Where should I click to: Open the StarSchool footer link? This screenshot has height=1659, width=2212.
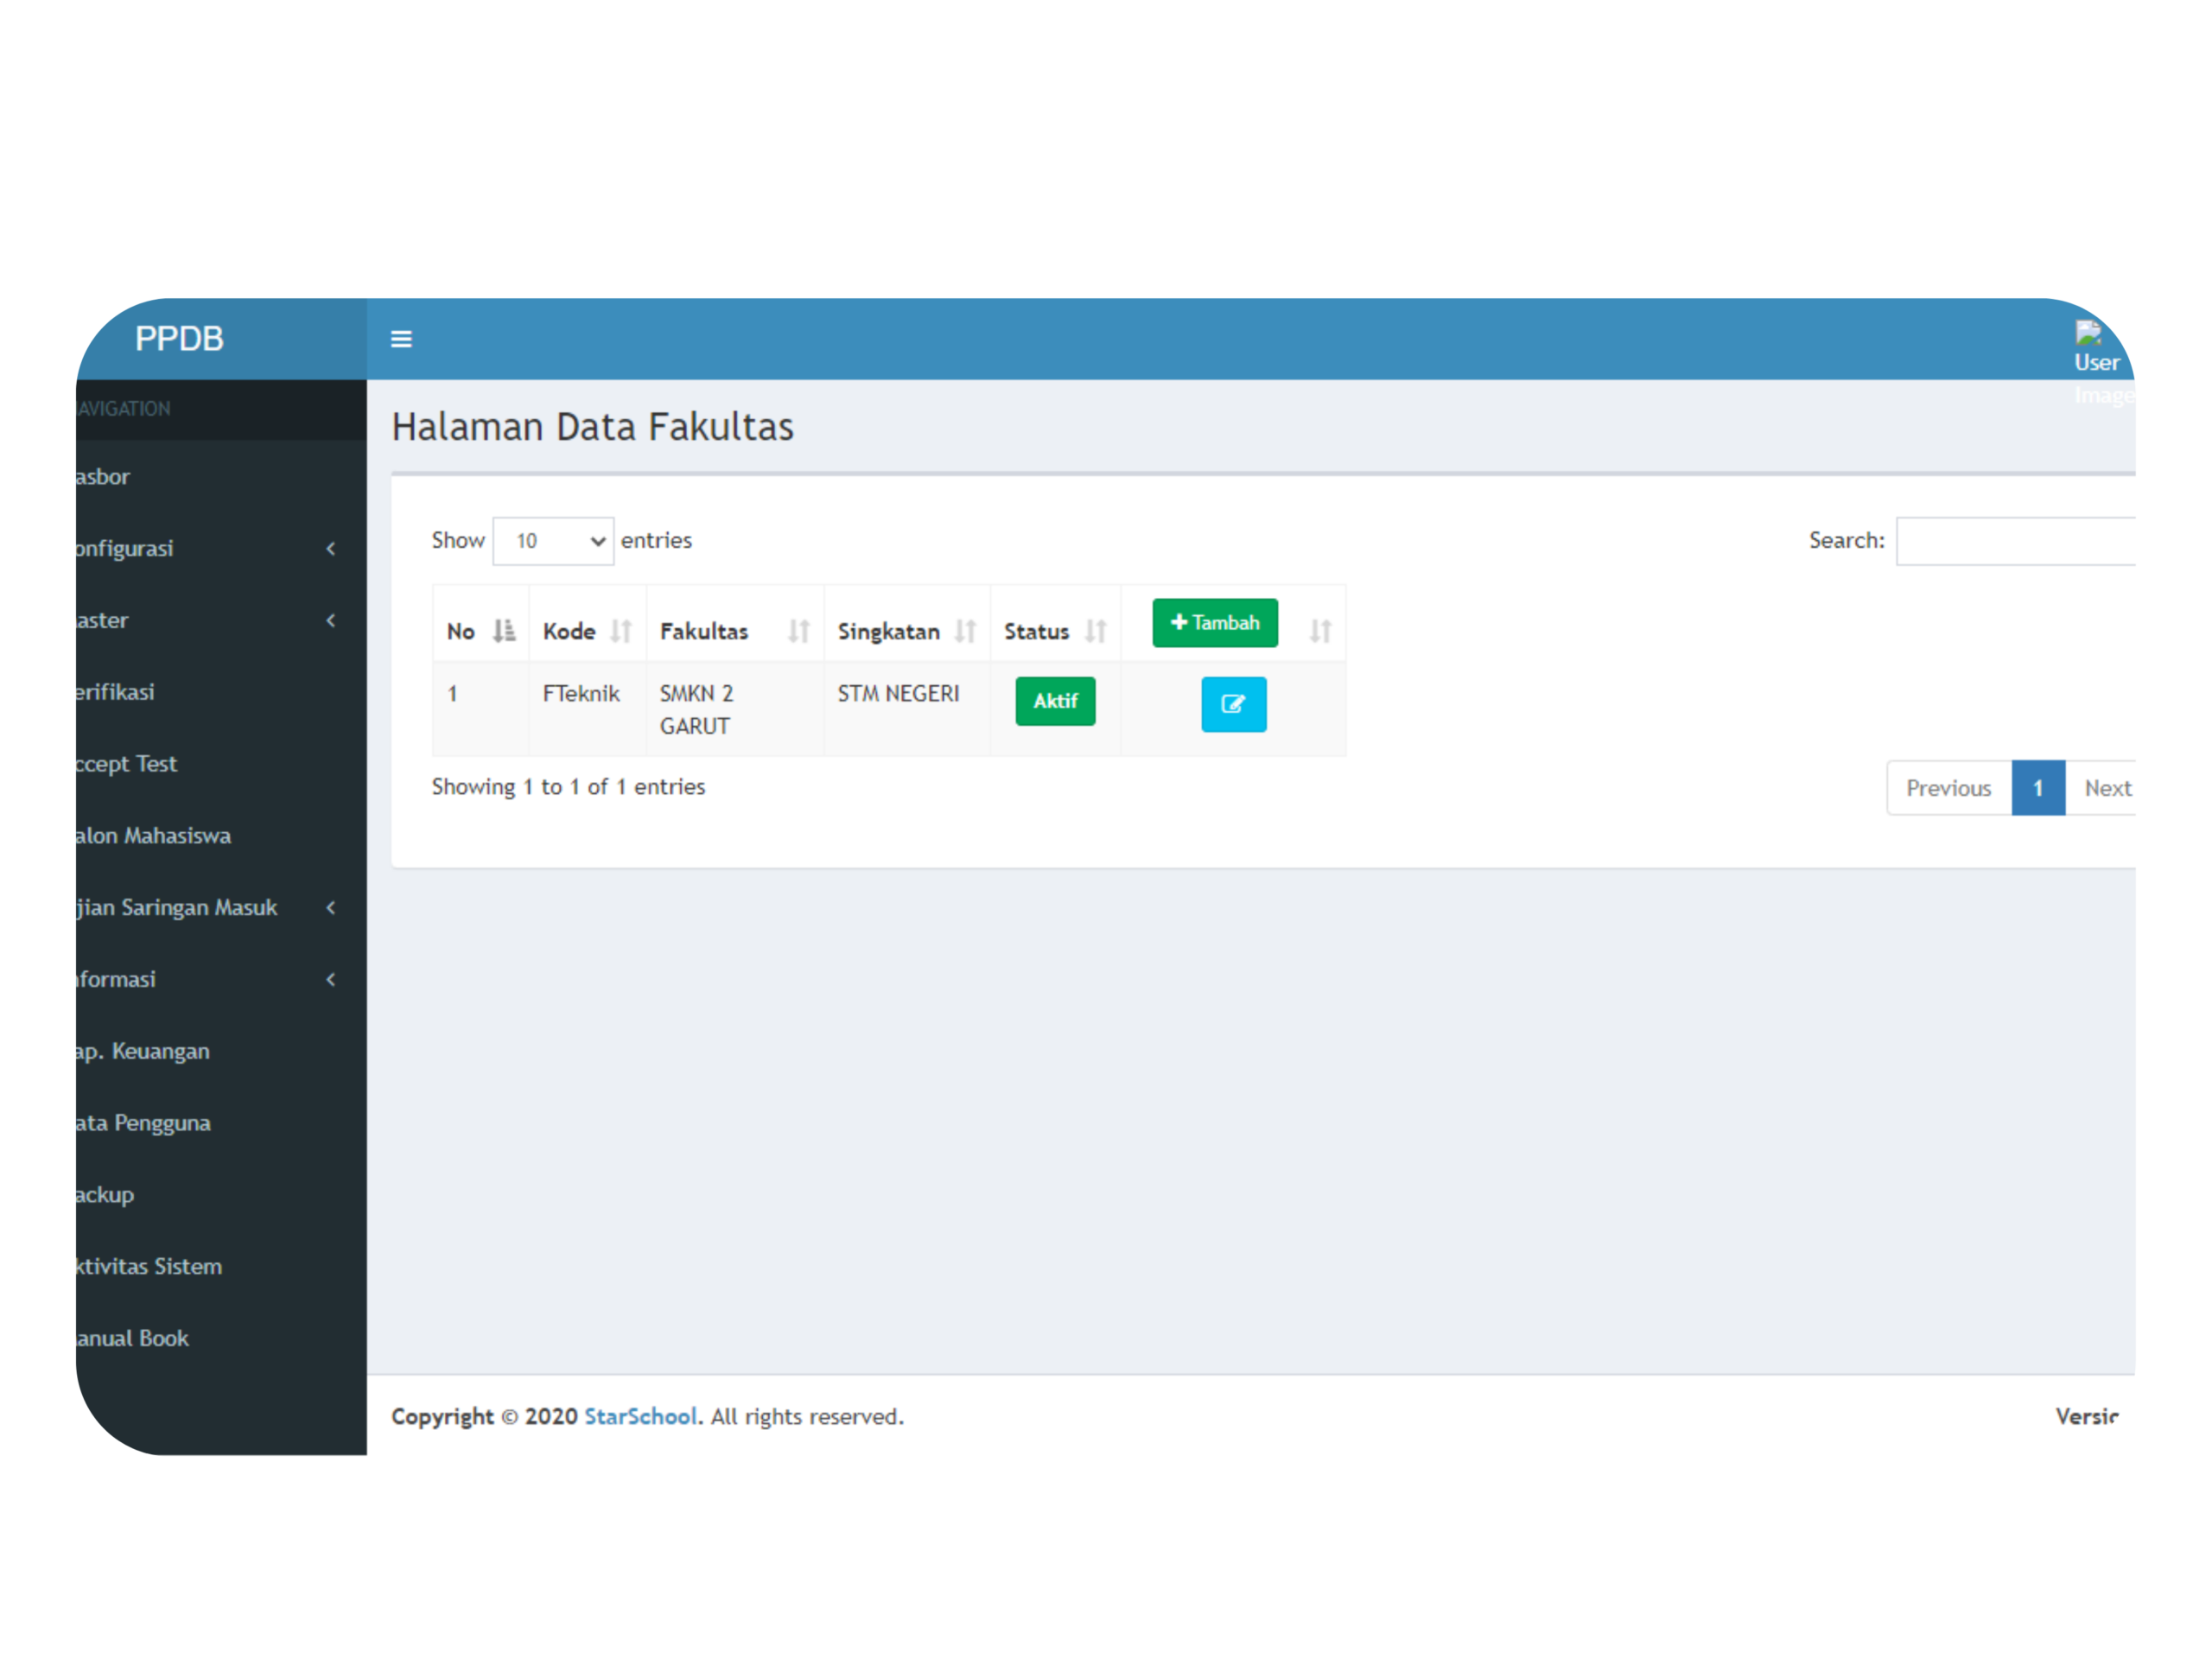click(640, 1416)
